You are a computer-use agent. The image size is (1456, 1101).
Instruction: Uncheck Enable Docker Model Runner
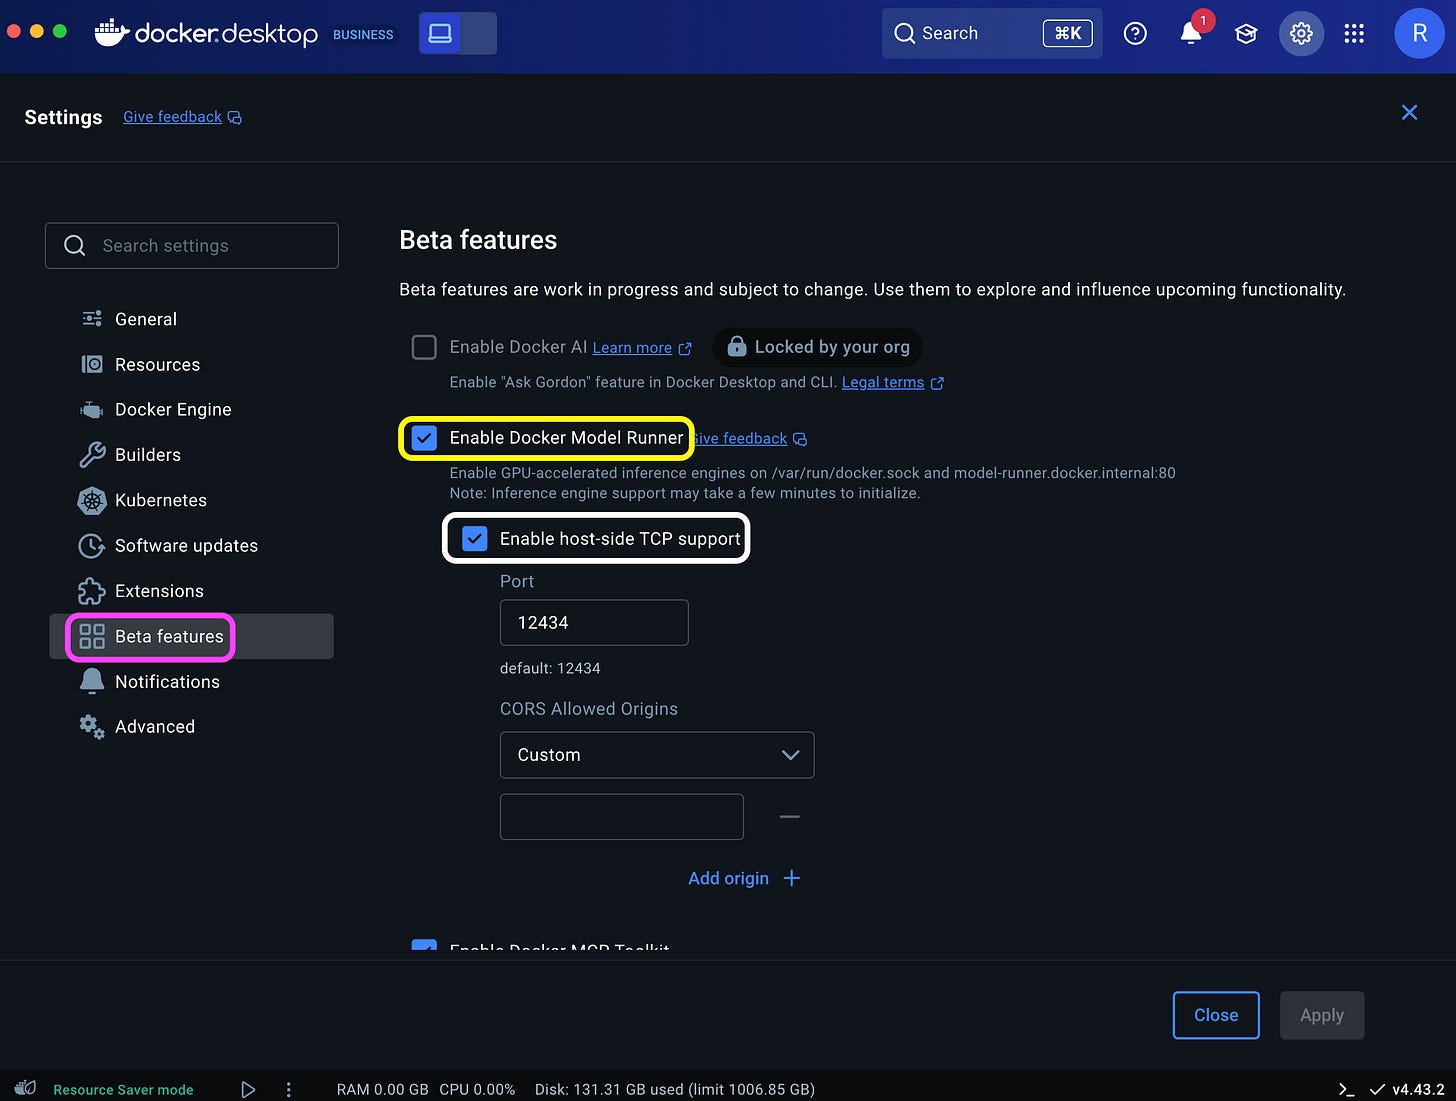pos(425,437)
